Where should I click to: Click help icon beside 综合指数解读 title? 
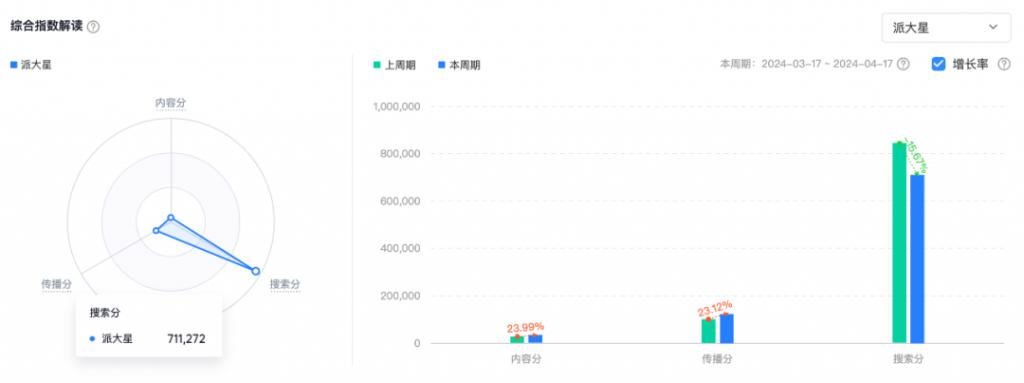coord(93,27)
